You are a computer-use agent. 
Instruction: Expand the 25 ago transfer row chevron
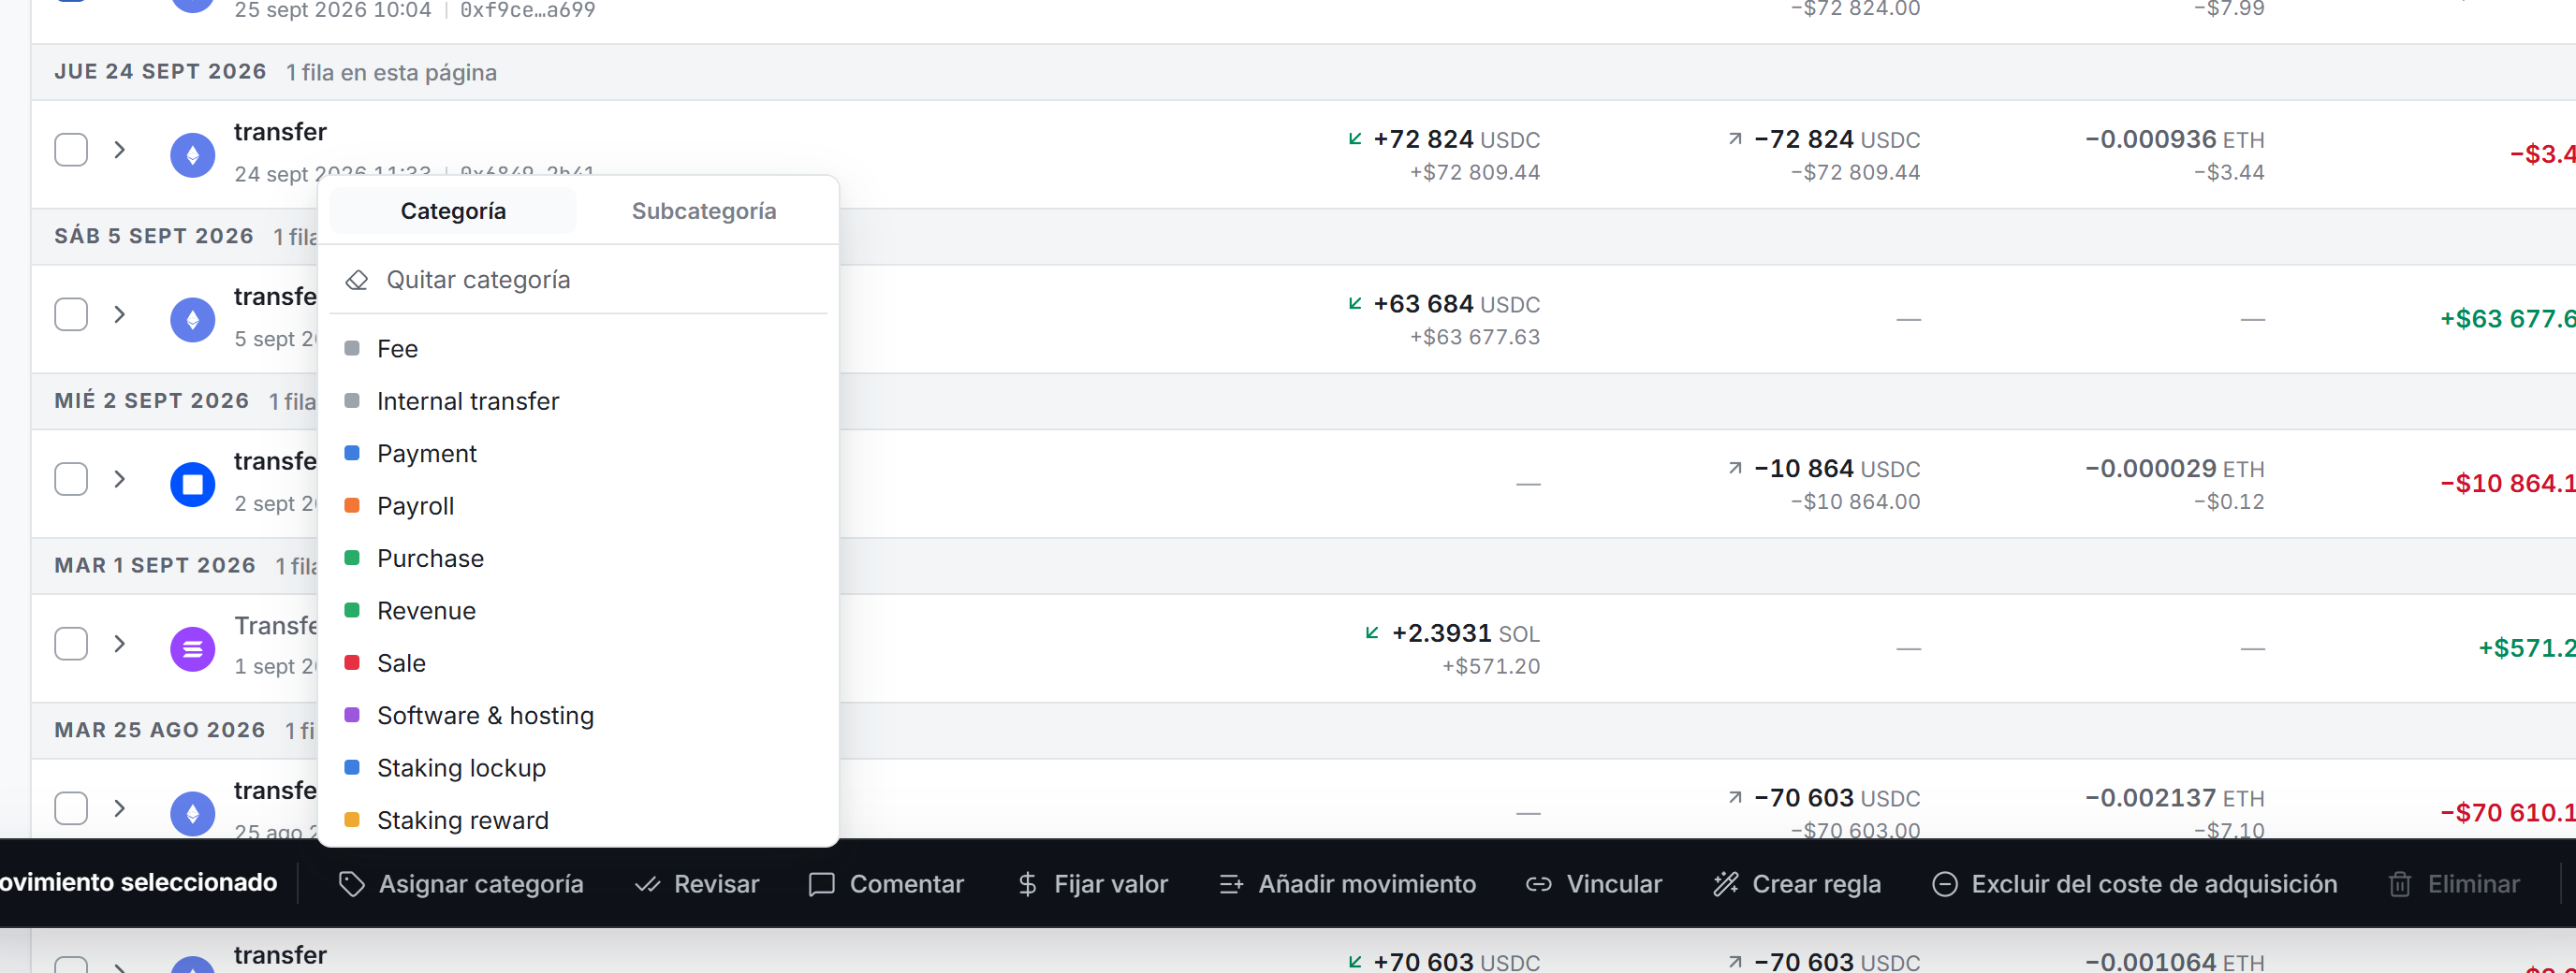(x=119, y=808)
